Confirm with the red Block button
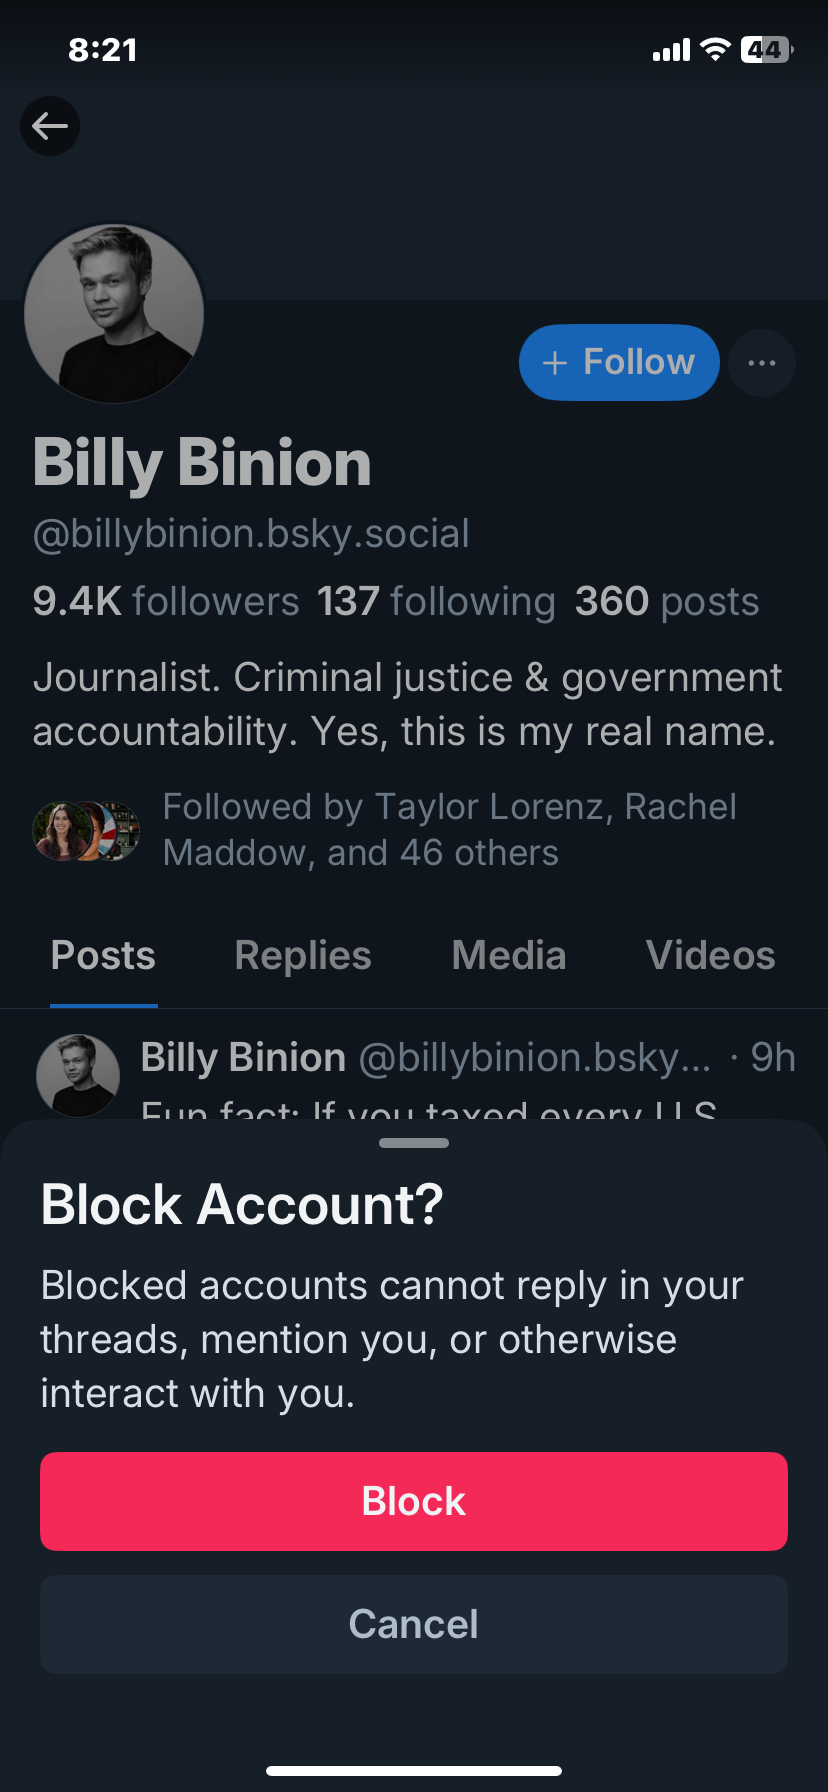This screenshot has width=828, height=1792. pos(414,1501)
